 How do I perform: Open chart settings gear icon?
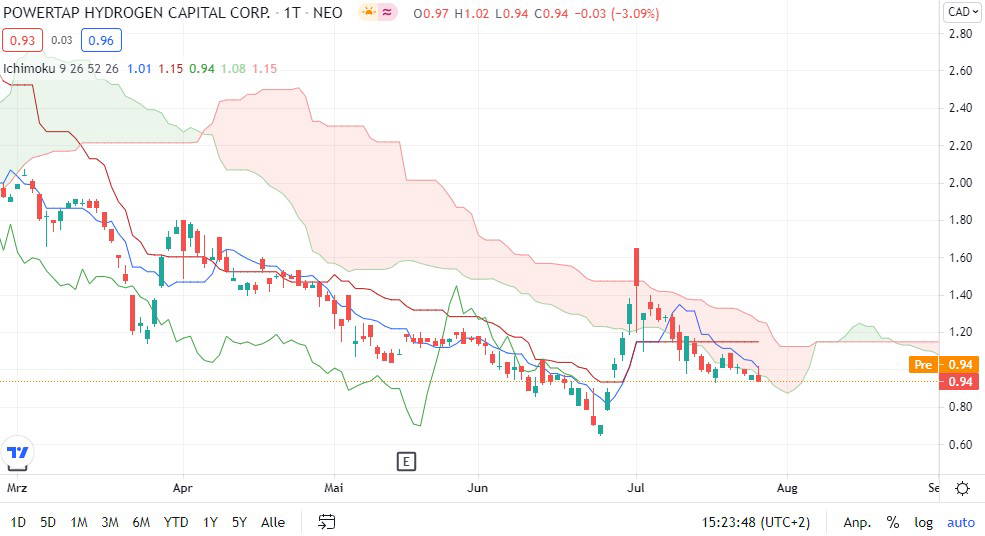[962, 488]
